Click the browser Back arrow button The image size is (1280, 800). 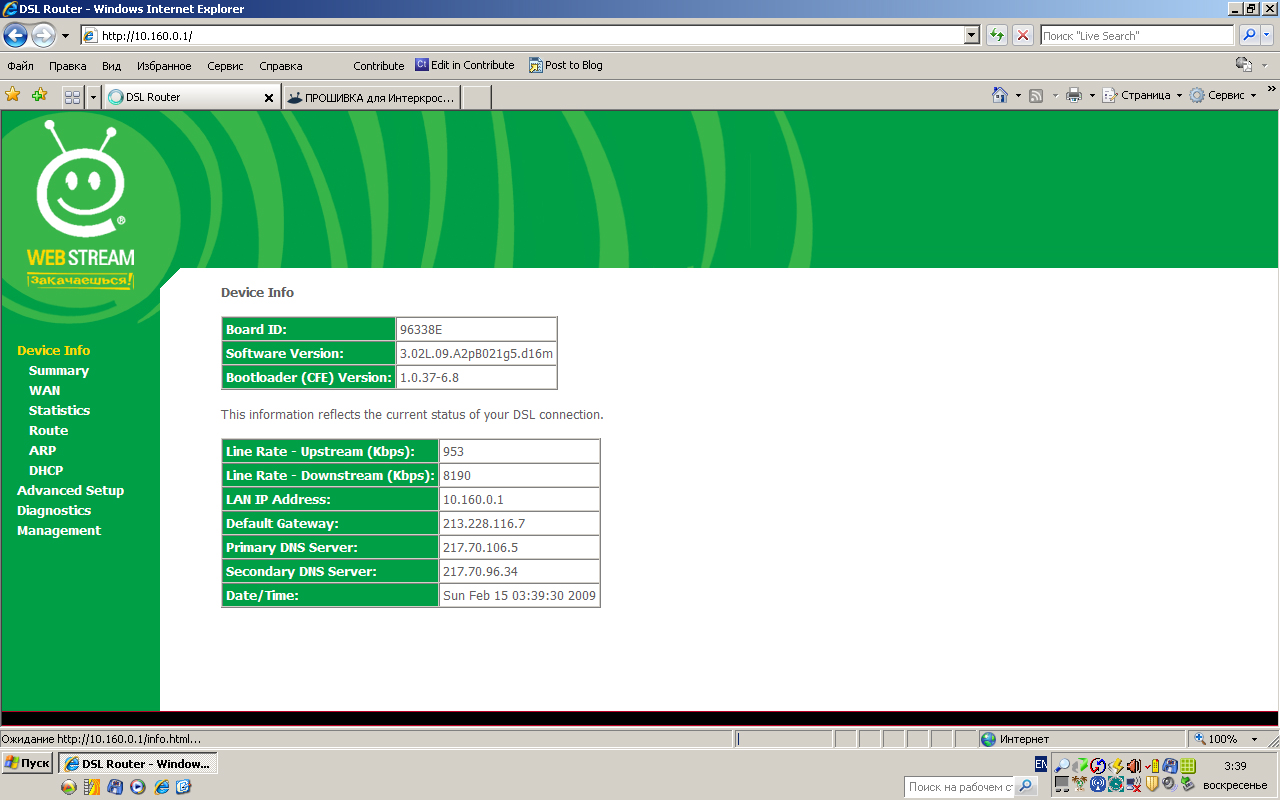[15, 36]
